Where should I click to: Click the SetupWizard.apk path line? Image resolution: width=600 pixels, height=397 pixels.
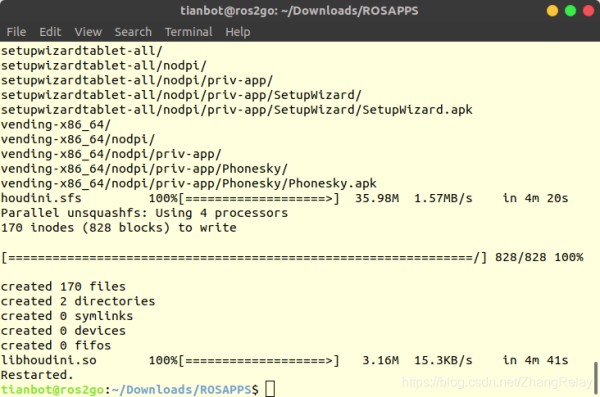[x=237, y=110]
